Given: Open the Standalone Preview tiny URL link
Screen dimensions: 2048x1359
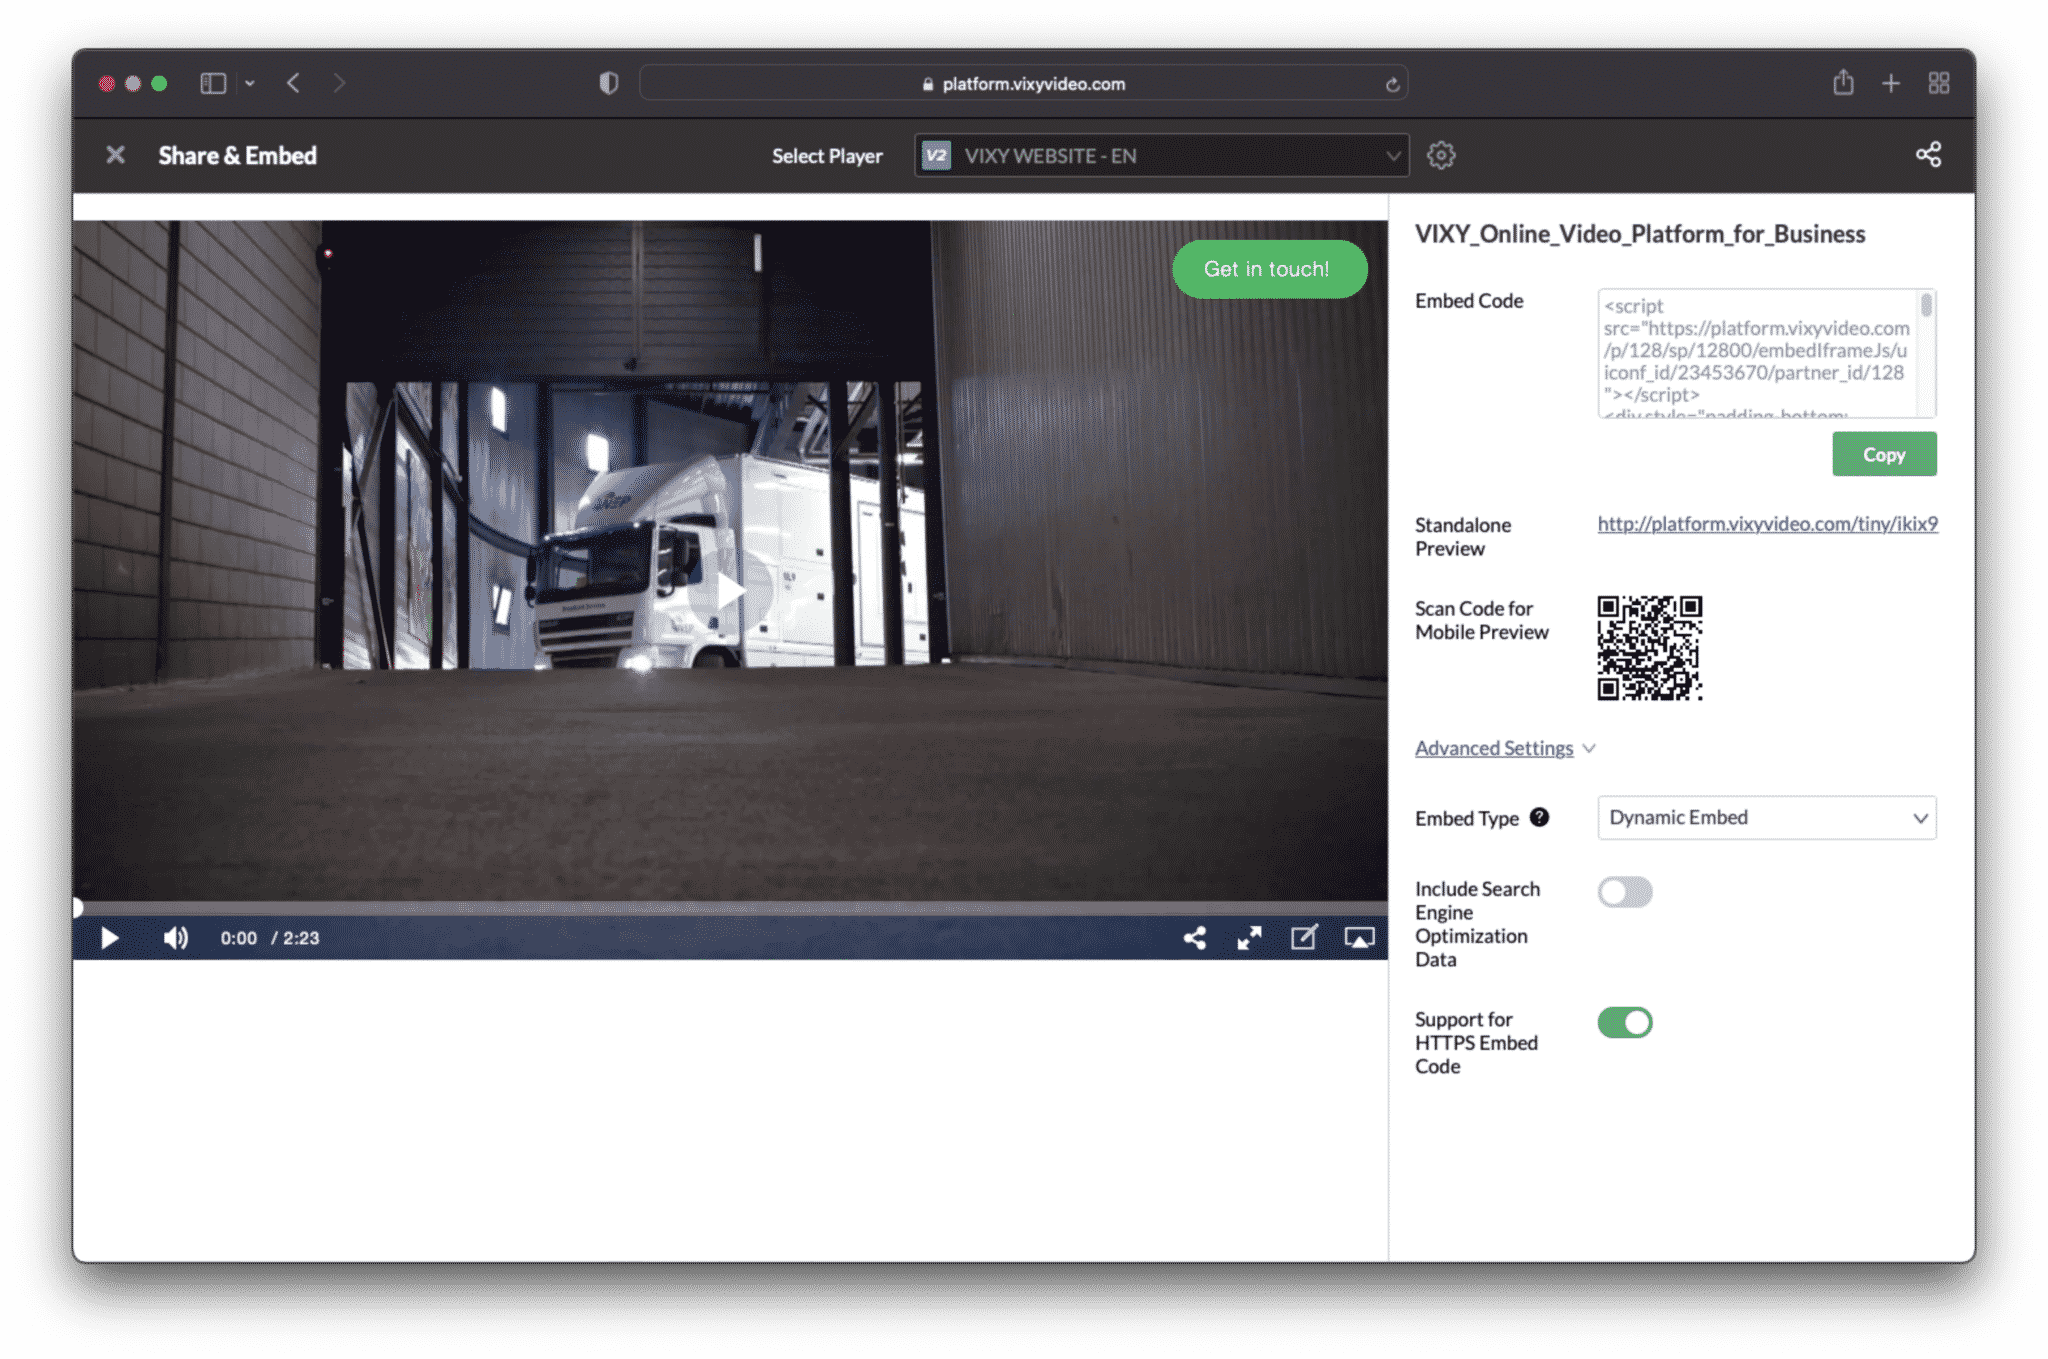Looking at the screenshot, I should [x=1767, y=524].
